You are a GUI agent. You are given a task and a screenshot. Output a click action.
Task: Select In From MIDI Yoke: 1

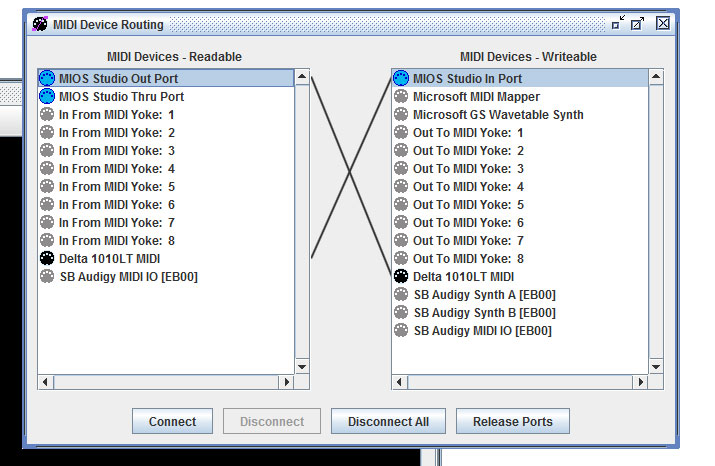(116, 114)
